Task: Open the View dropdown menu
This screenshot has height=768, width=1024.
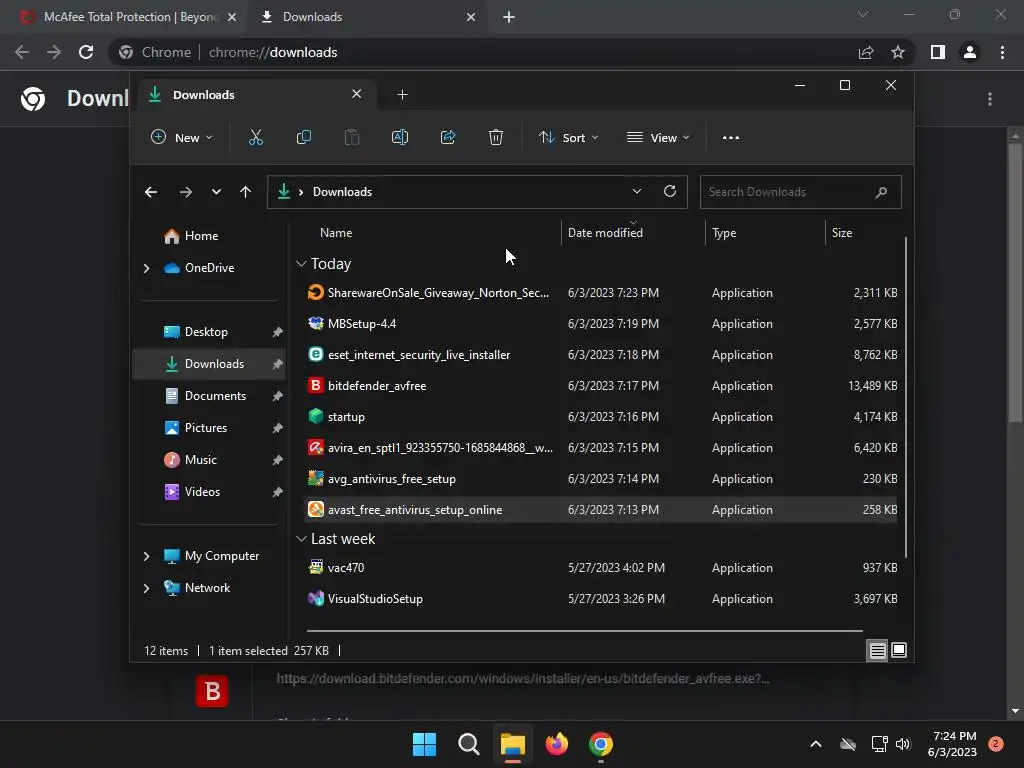Action: 658,137
